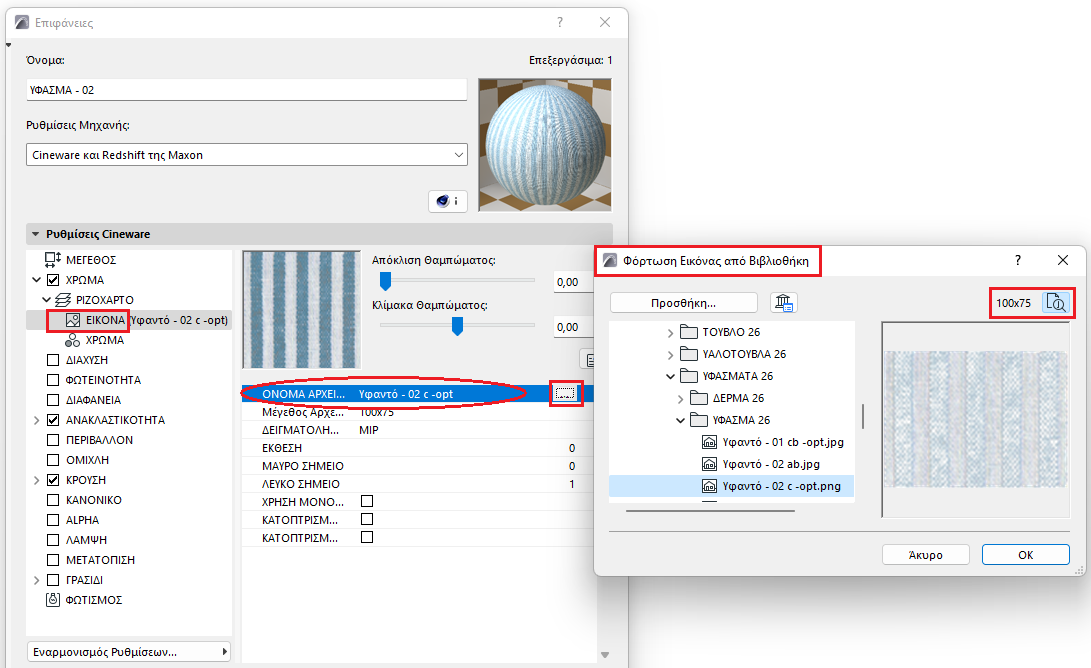Click the ΜΕΓΕΘΟΣ size icon
Image resolution: width=1091 pixels, height=668 pixels.
point(53,260)
